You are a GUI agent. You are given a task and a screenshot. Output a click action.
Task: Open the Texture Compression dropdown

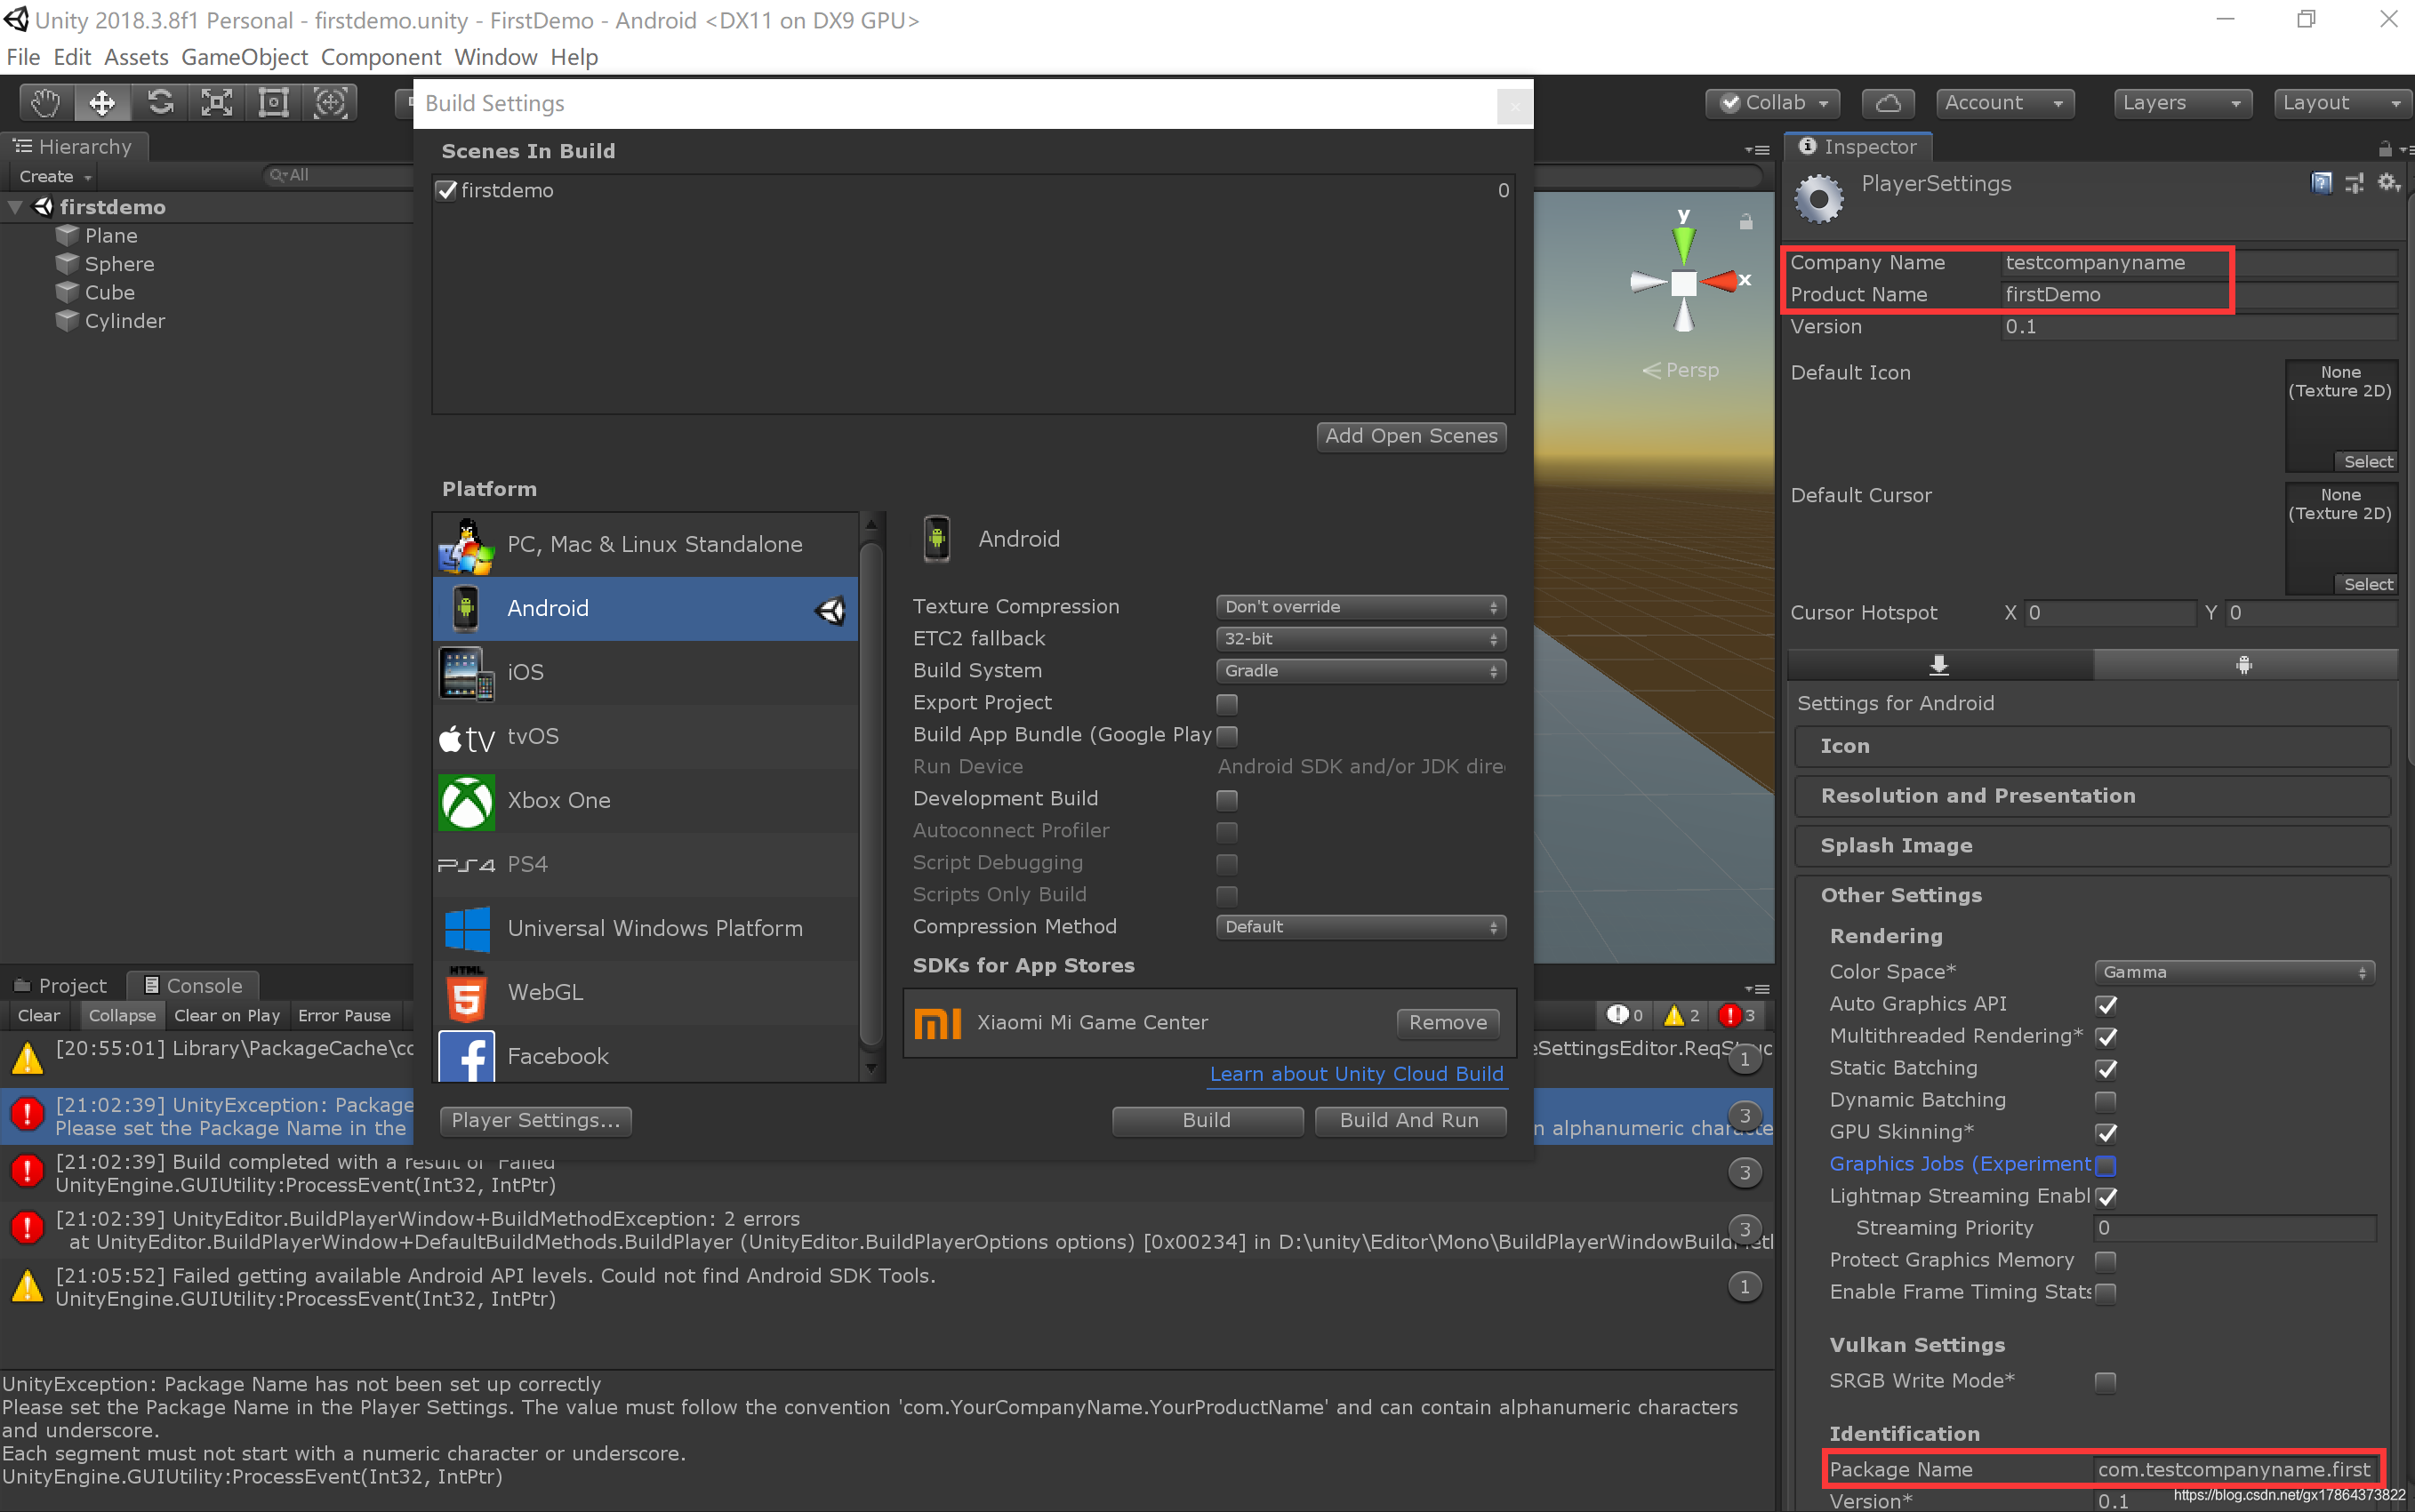1360,606
